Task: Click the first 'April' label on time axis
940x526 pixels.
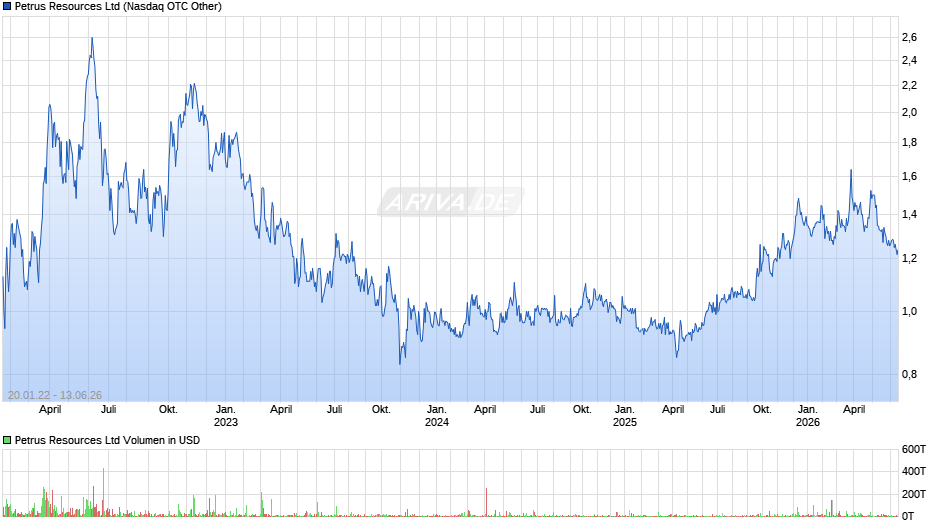Action: (50, 410)
